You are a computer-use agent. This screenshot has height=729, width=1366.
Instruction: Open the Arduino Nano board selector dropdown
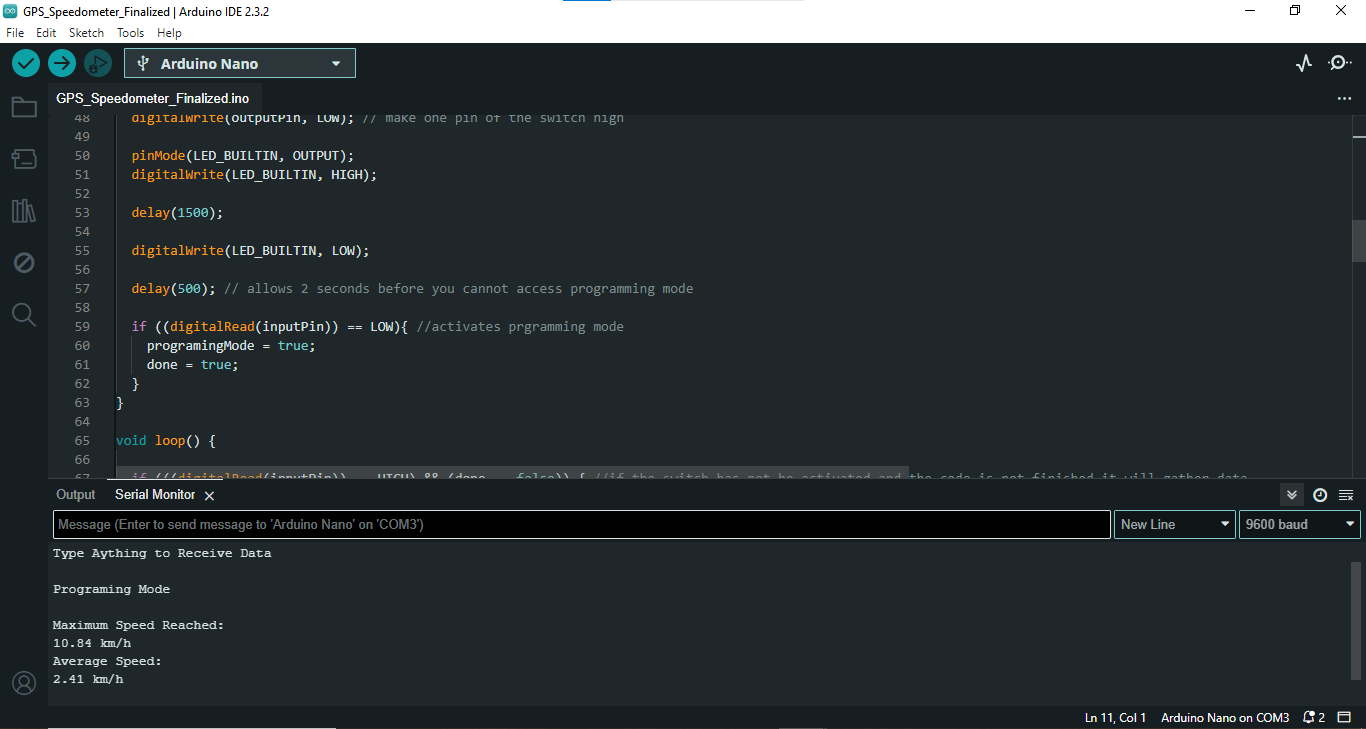(240, 63)
